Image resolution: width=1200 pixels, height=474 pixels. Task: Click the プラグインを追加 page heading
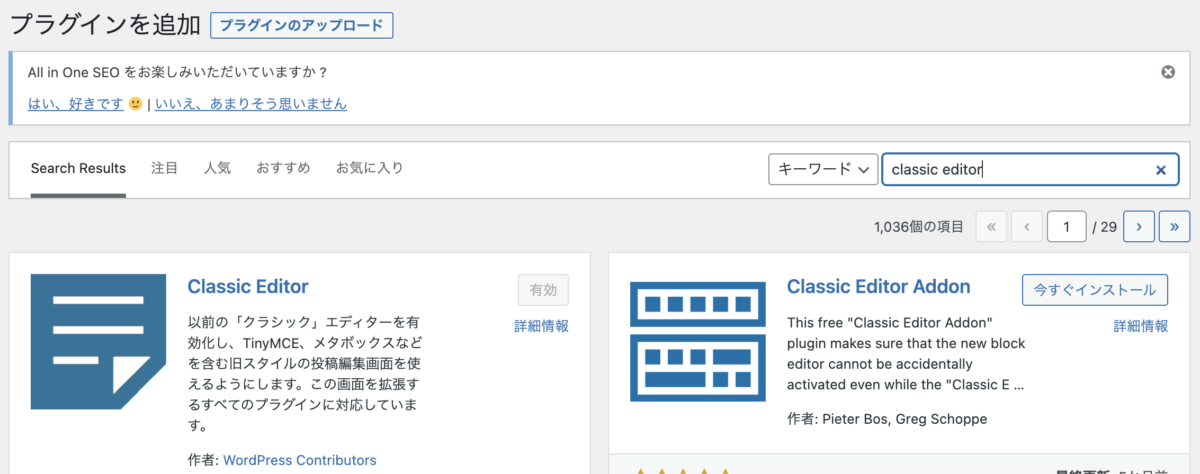(x=104, y=25)
